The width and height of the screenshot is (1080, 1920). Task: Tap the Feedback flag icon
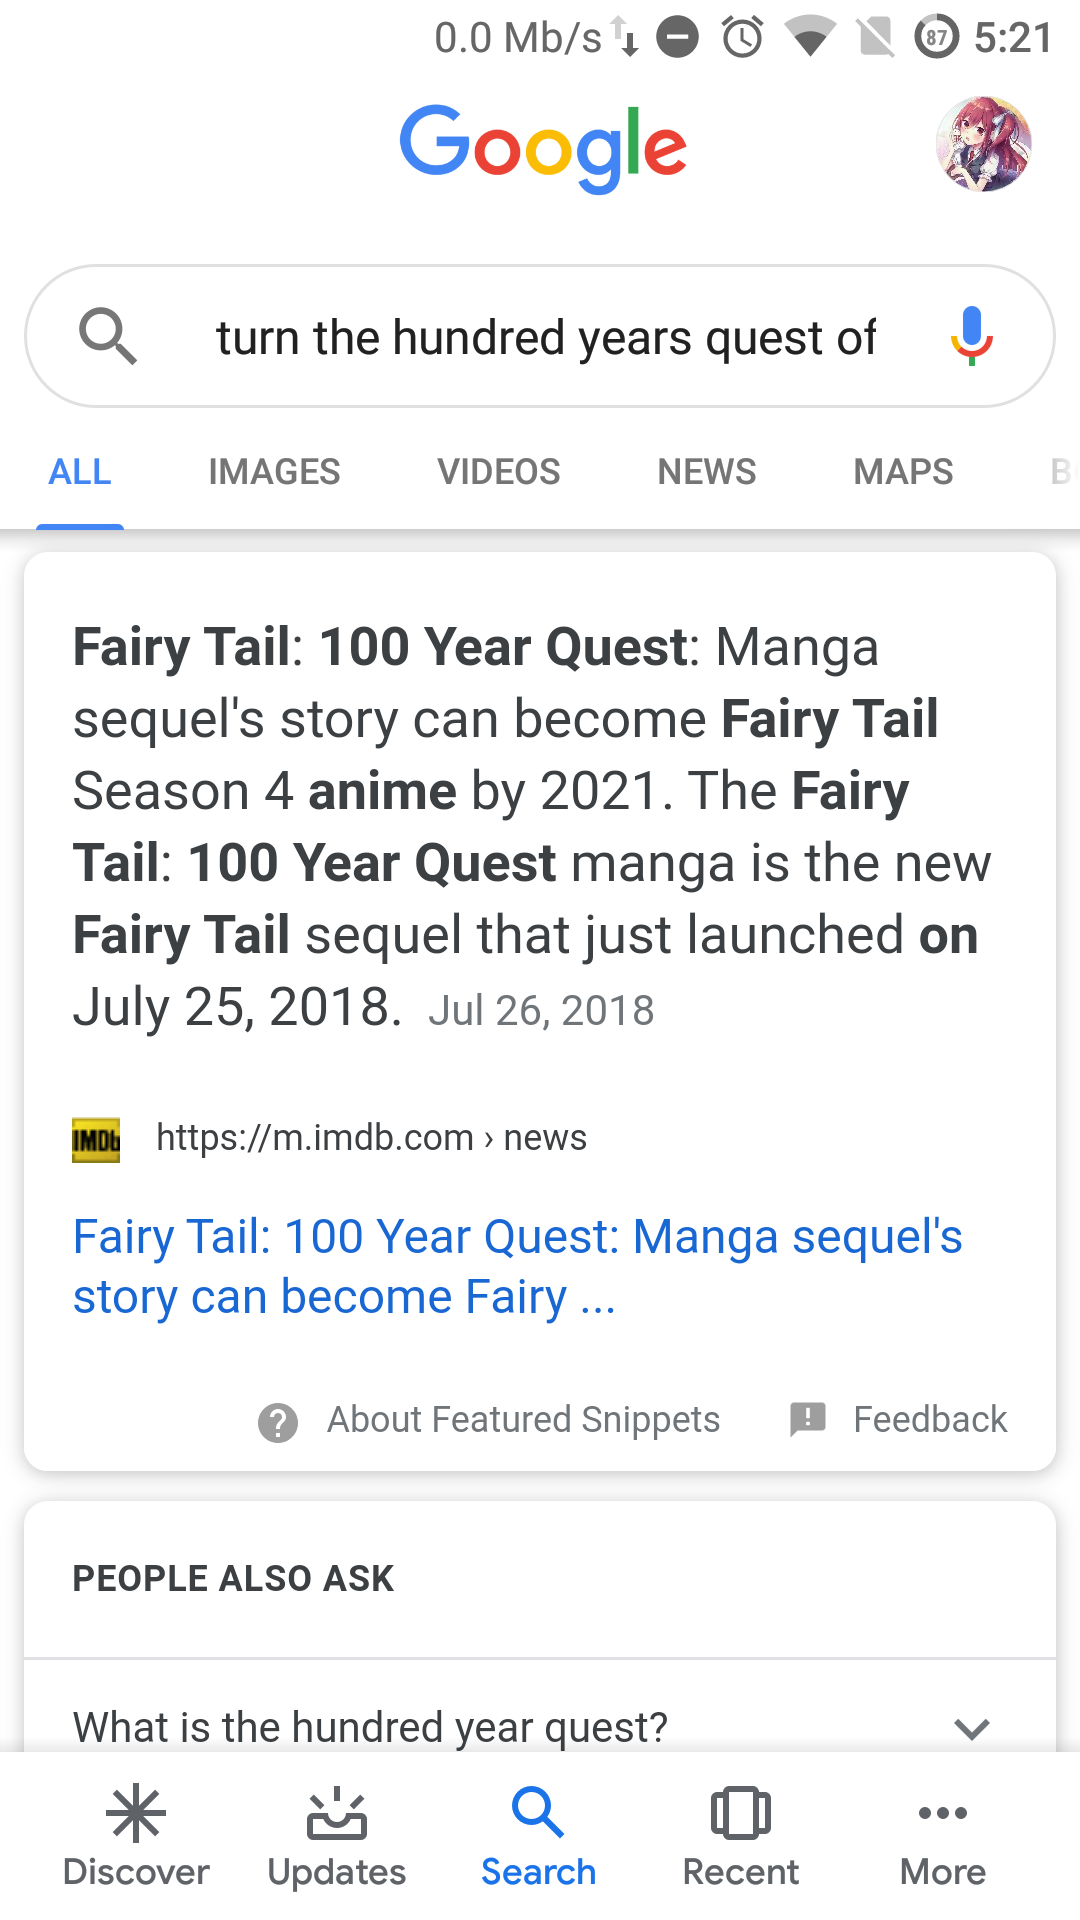pyautogui.click(x=808, y=1418)
